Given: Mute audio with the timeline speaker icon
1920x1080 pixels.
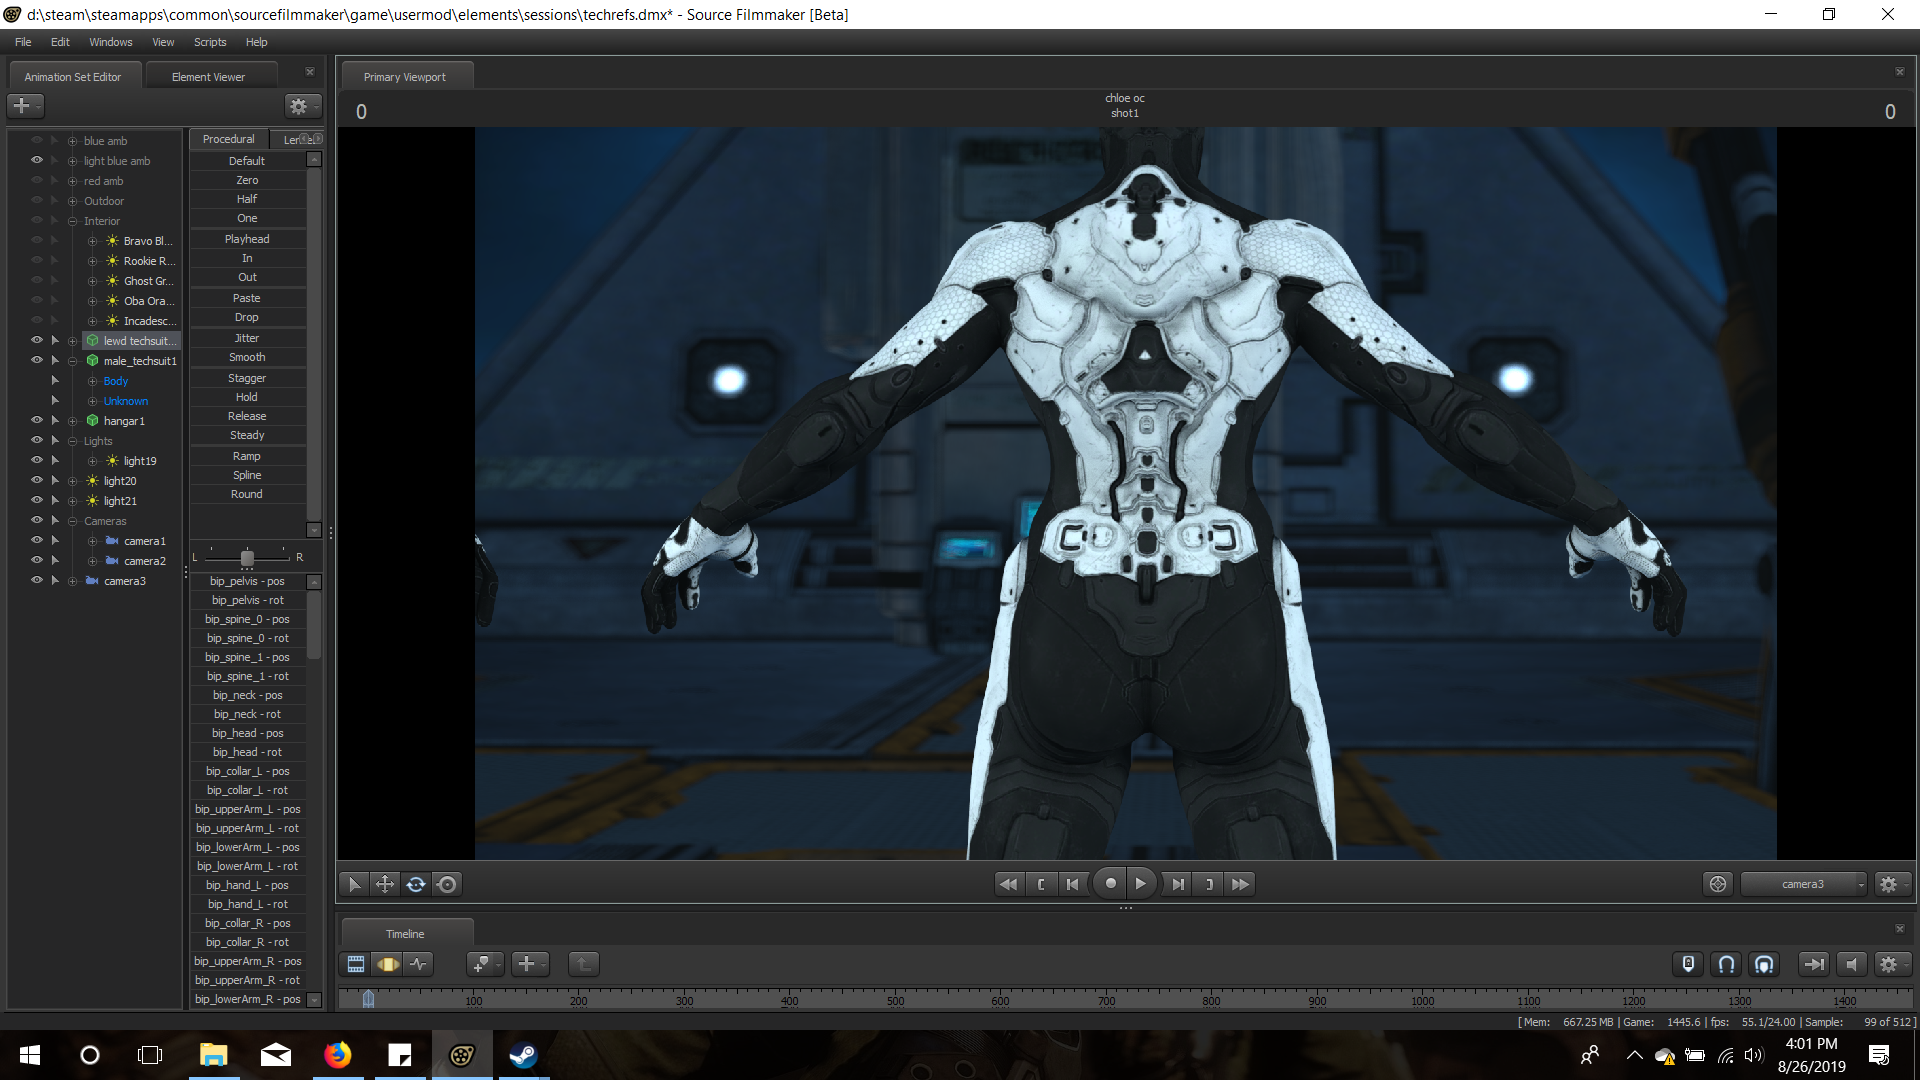Looking at the screenshot, I should pos(1851,964).
